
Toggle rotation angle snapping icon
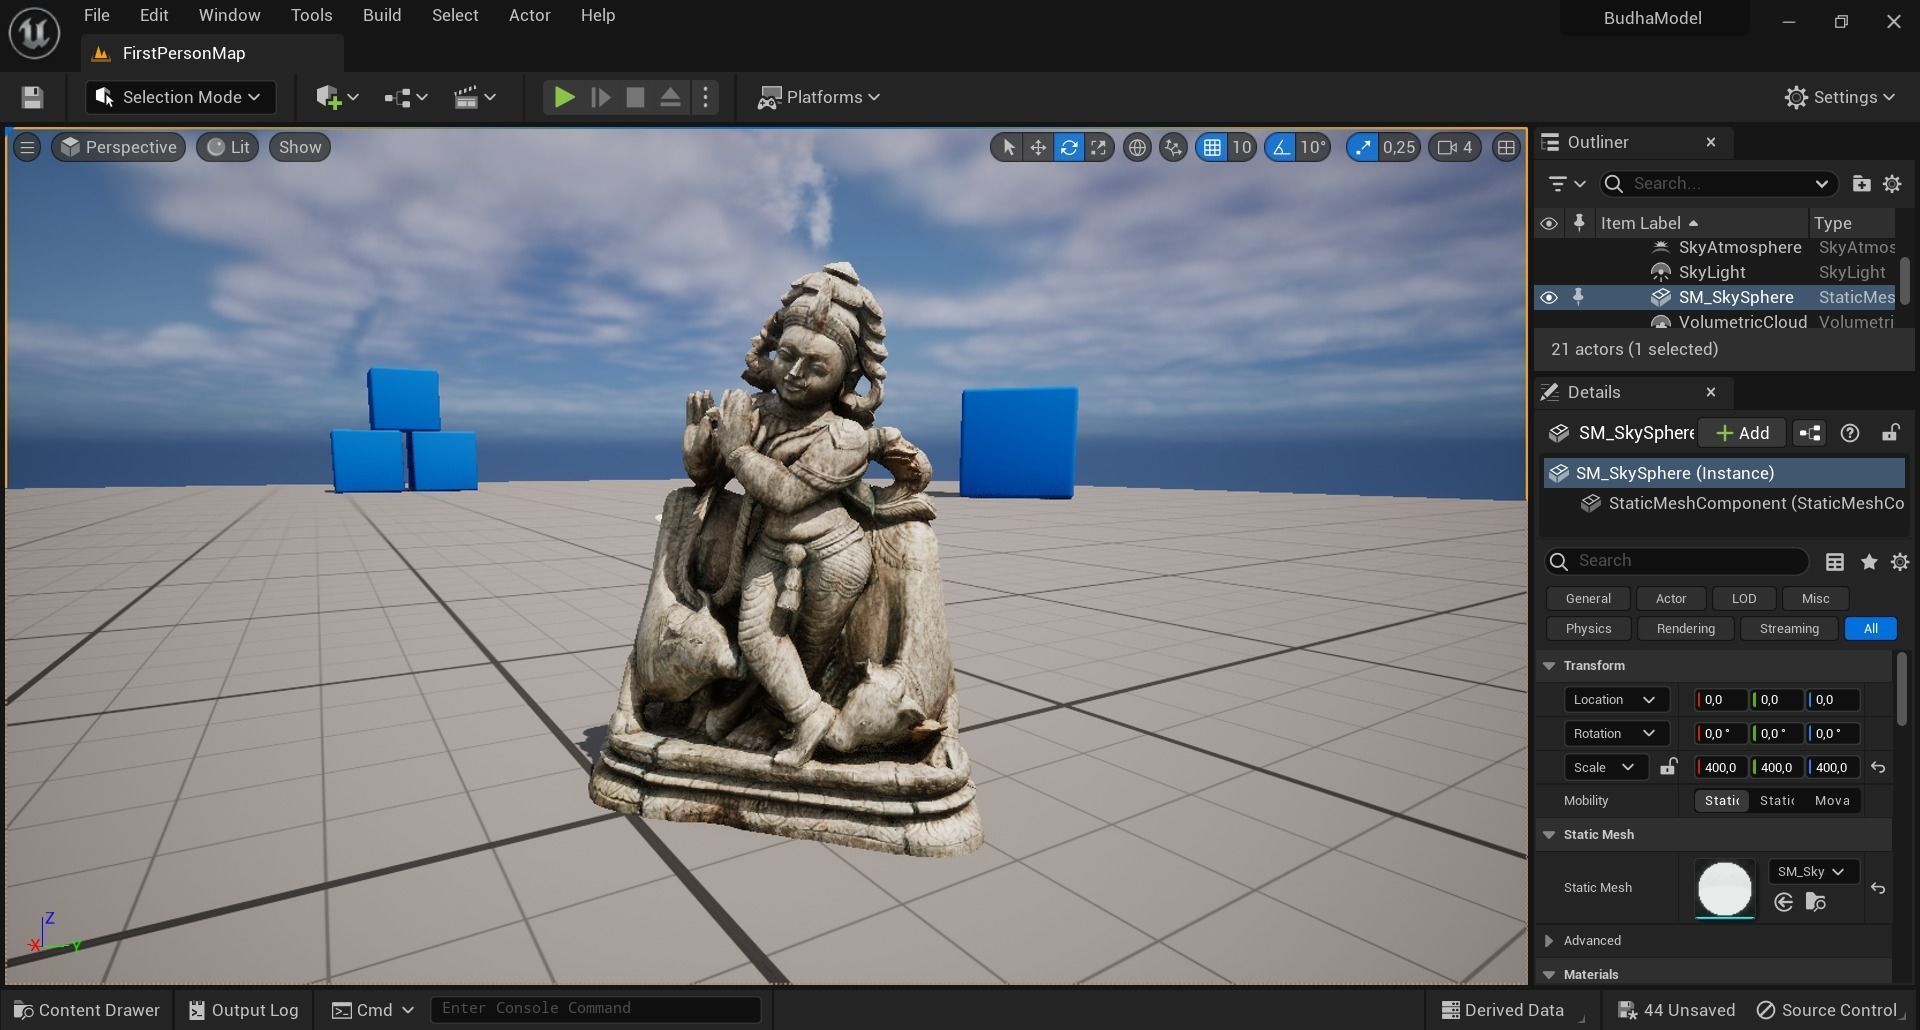pyautogui.click(x=1281, y=148)
